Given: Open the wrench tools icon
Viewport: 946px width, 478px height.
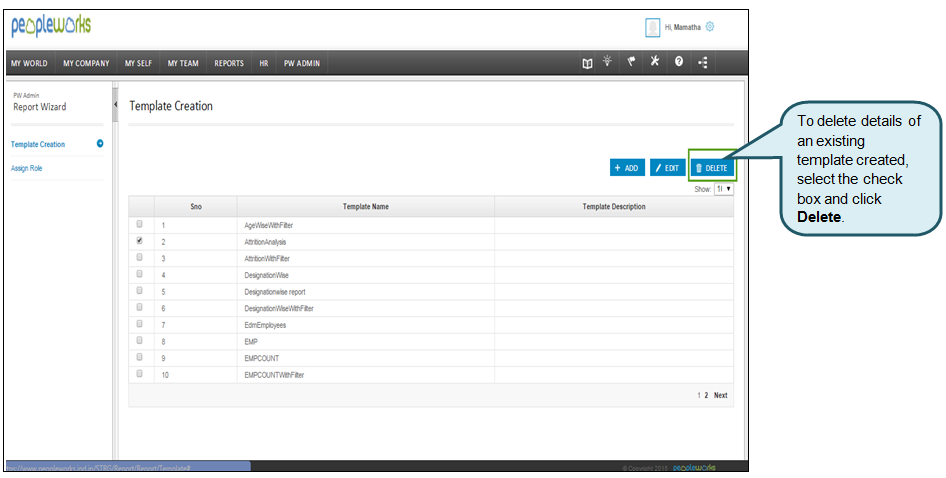Looking at the screenshot, I should [x=655, y=63].
